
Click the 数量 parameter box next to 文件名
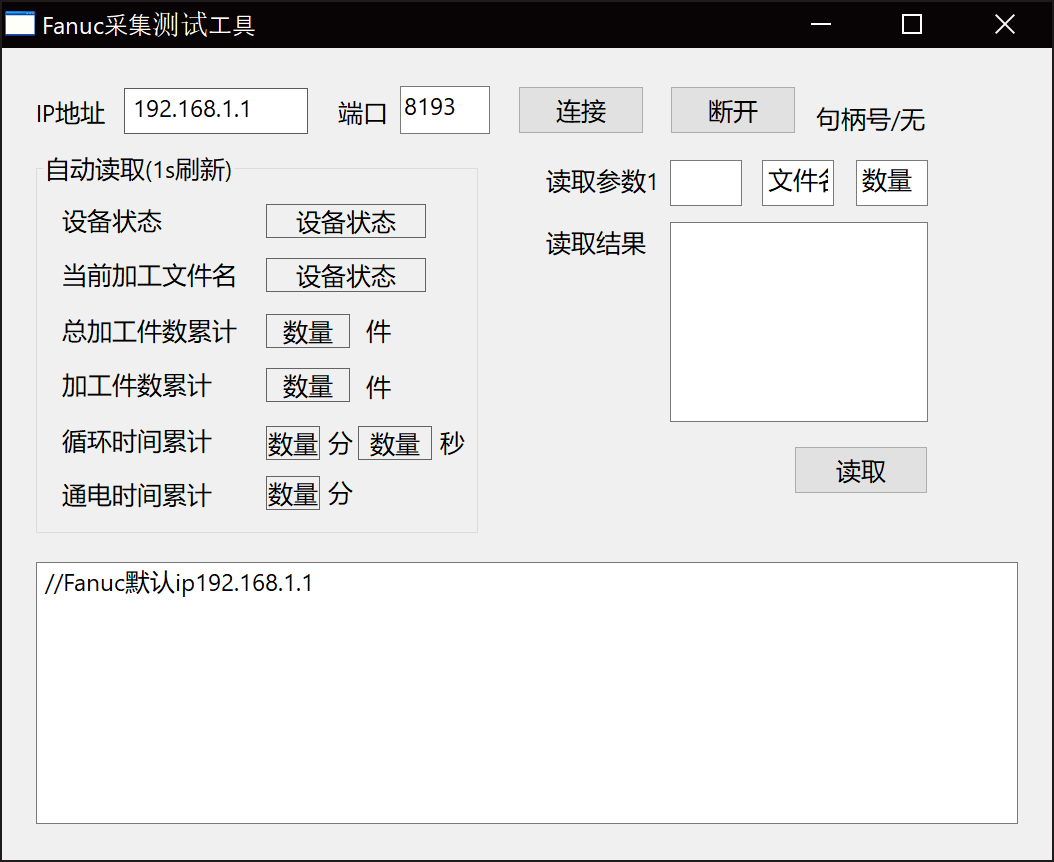click(891, 183)
